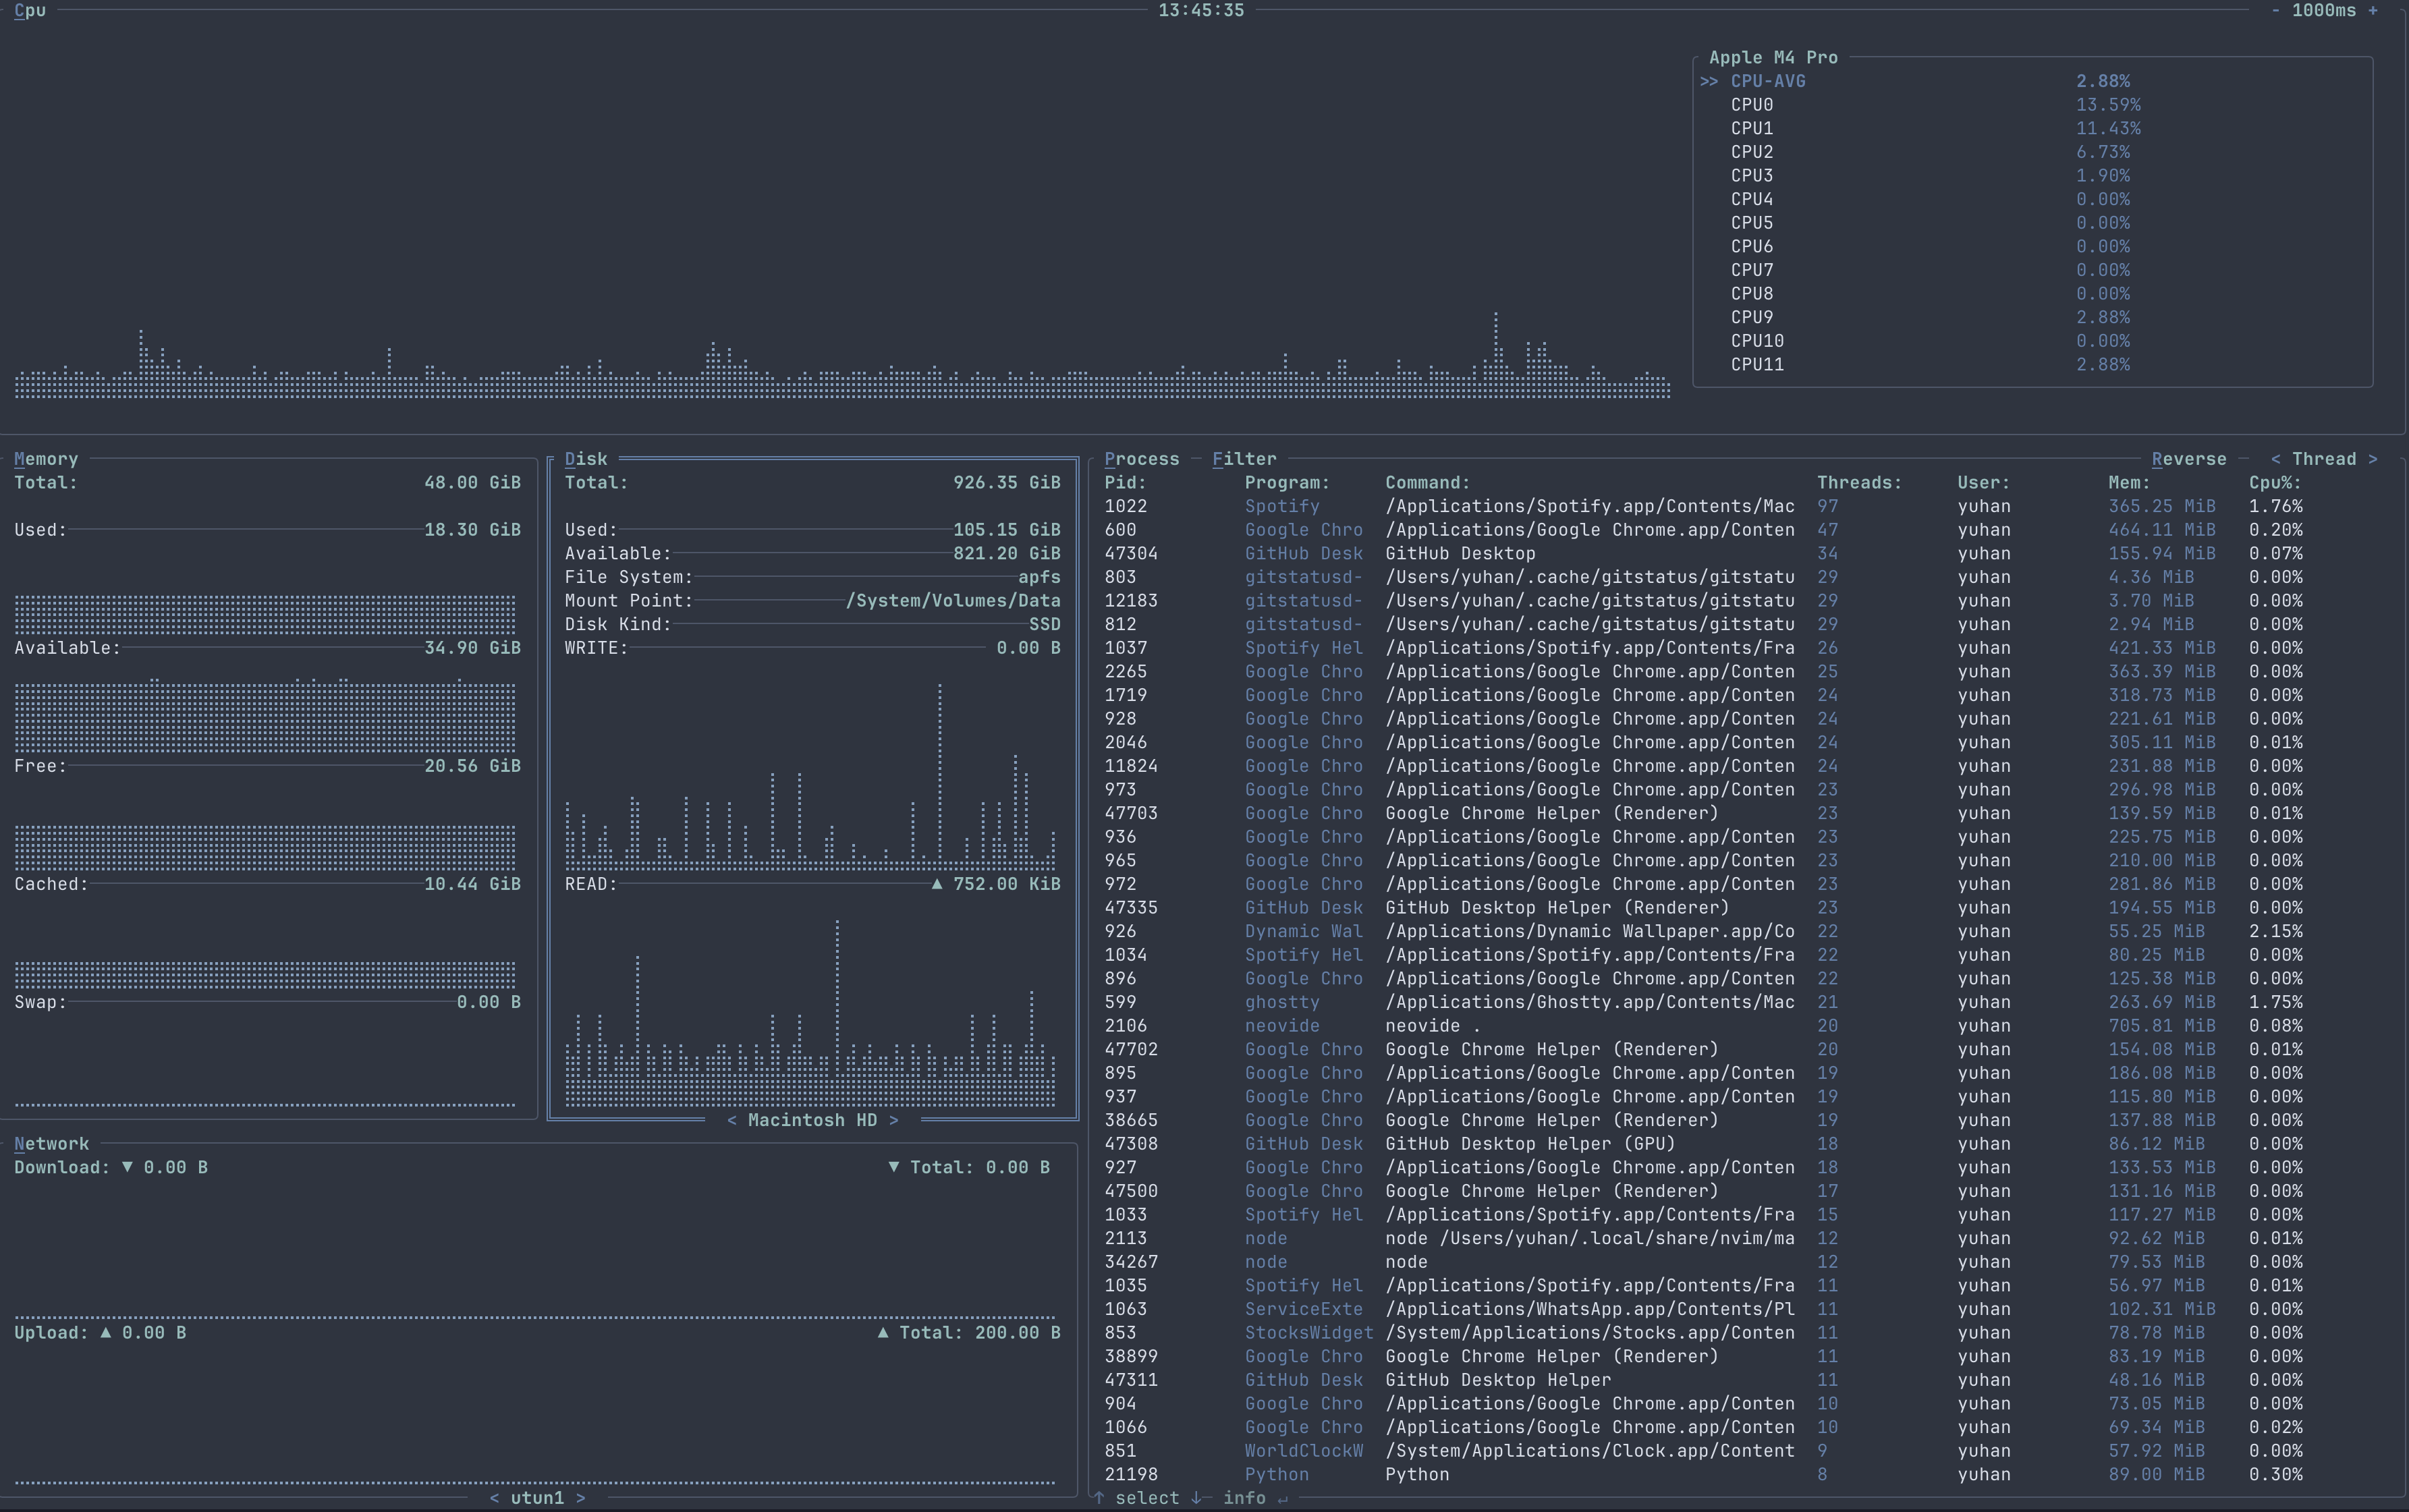Select the Spotify process with Pid 1022
The width and height of the screenshot is (2409, 1512).
[x=1282, y=506]
